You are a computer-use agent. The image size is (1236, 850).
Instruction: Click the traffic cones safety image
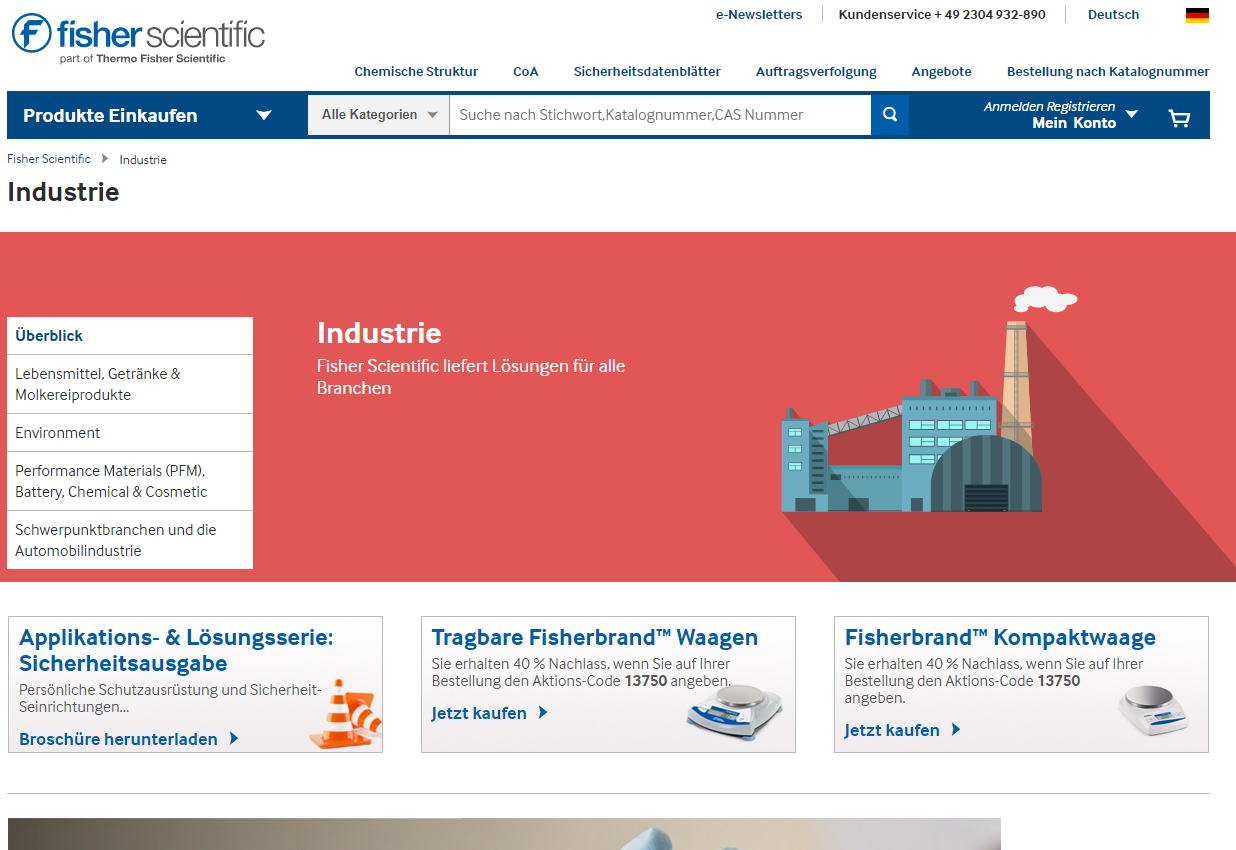345,713
